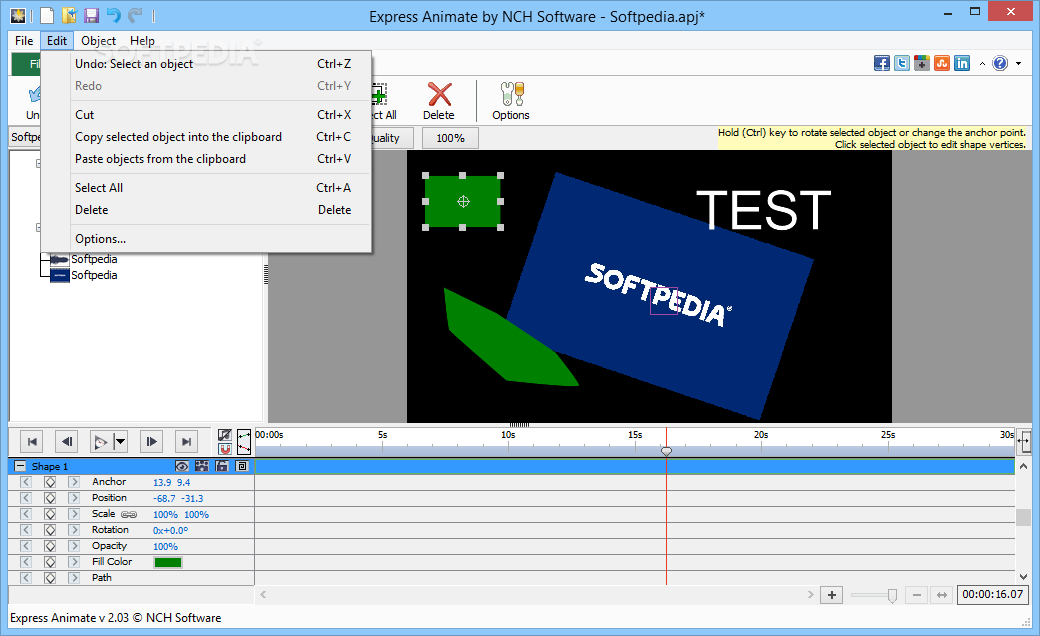Viewport: 1040px width, 636px height.
Task: Click the Google plus share icon
Action: [921, 63]
